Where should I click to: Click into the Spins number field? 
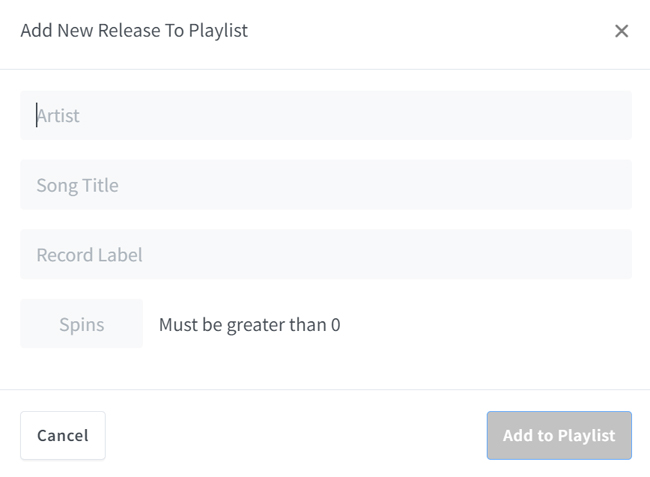coord(81,324)
